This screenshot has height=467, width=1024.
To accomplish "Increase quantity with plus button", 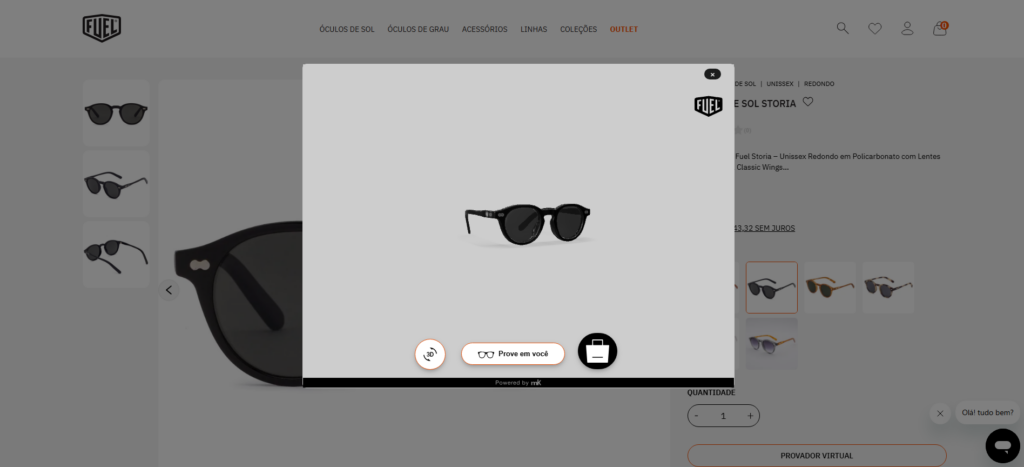I will pos(750,415).
